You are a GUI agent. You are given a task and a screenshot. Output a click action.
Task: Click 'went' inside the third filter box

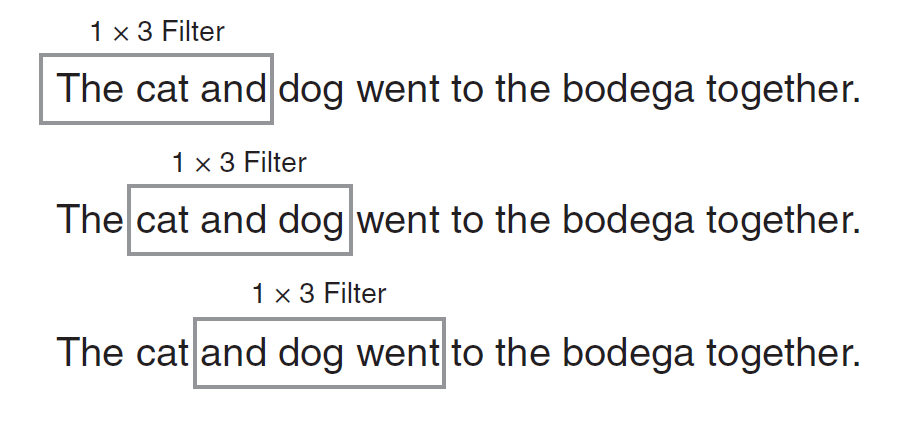click(398, 354)
